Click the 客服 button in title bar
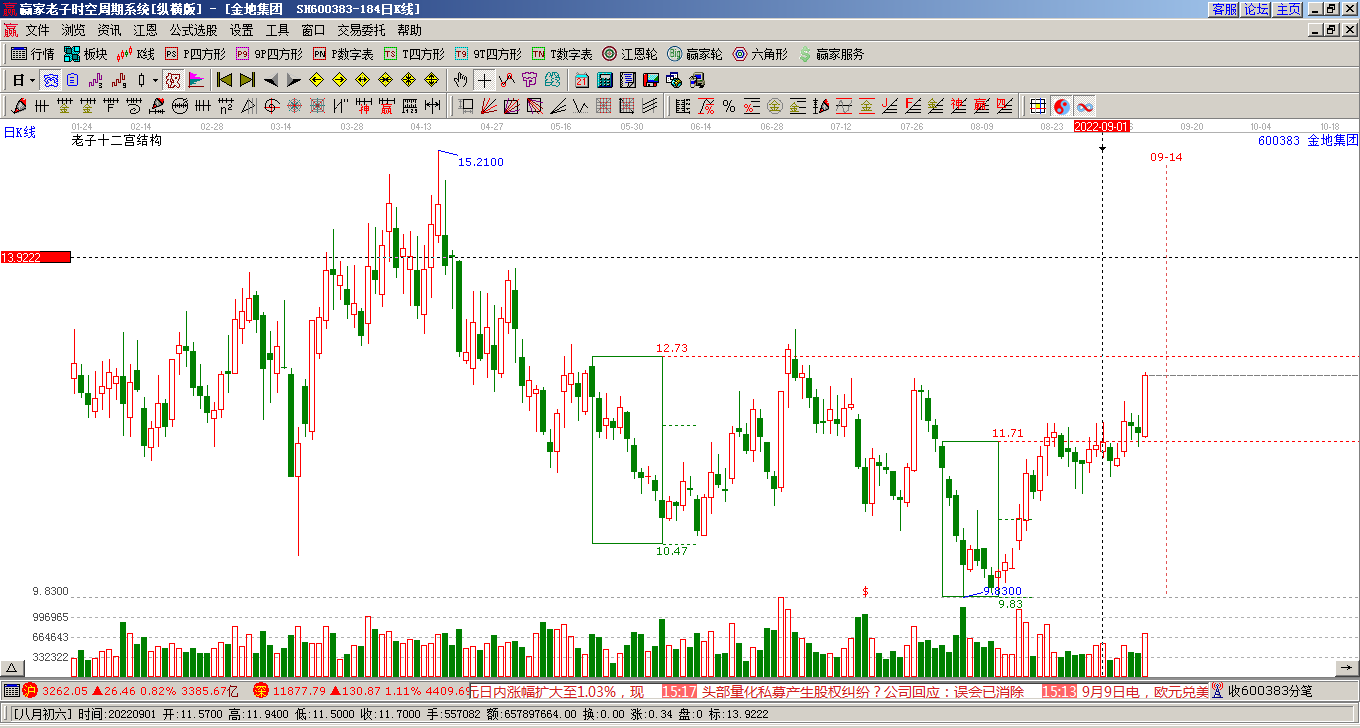The image size is (1360, 728). [x=1224, y=9]
